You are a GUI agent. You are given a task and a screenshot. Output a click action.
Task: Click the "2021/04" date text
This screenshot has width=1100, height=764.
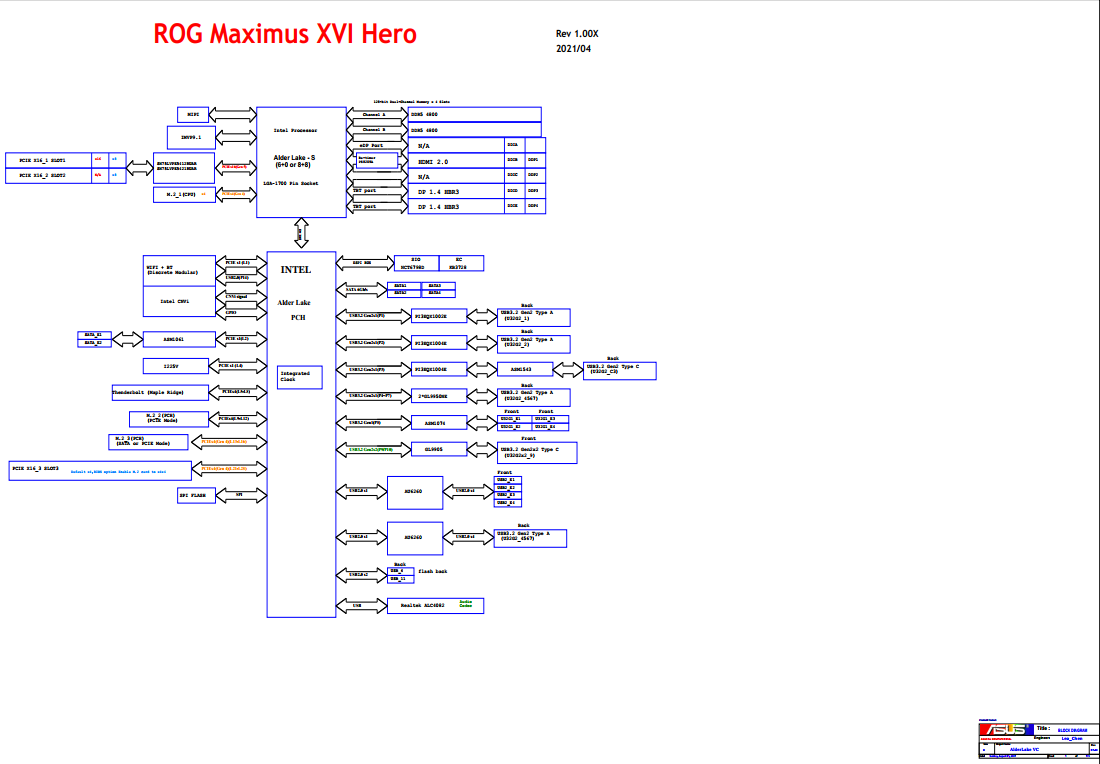coord(572,48)
